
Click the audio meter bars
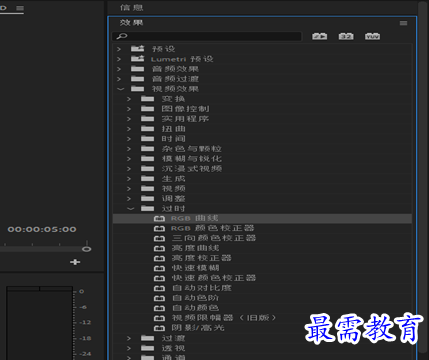tap(39, 323)
